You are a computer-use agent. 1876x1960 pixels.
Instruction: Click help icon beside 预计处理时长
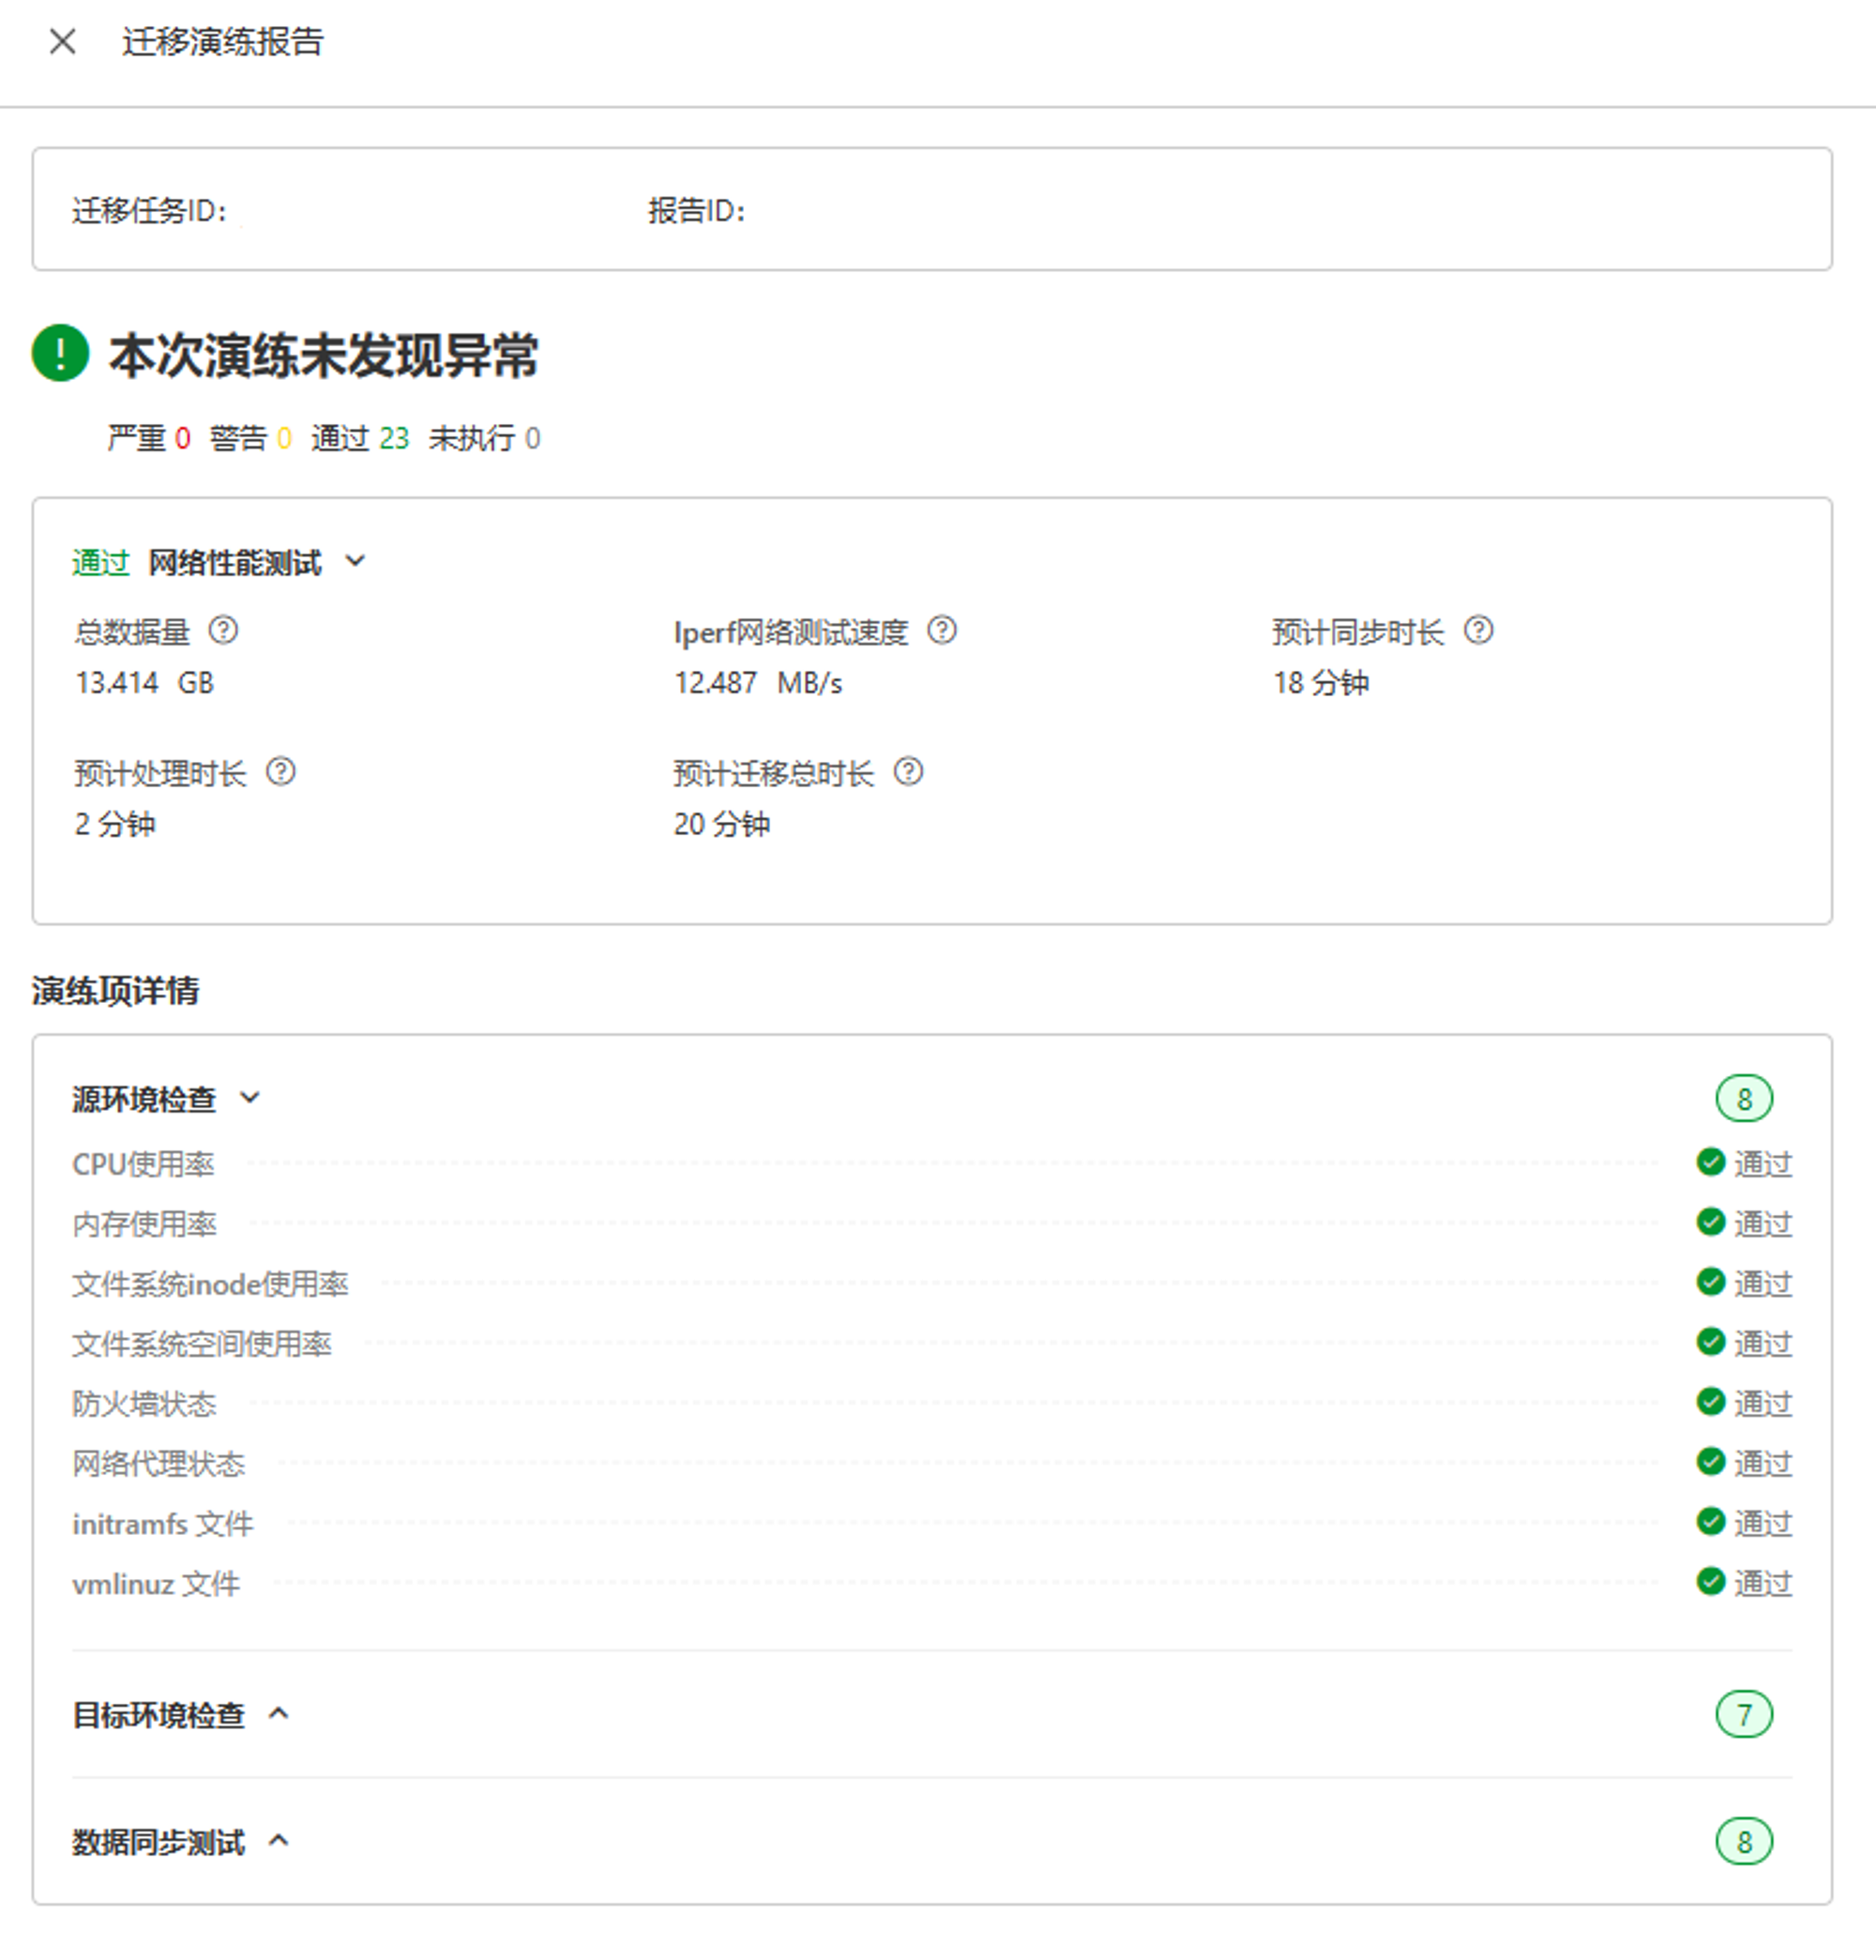281,772
